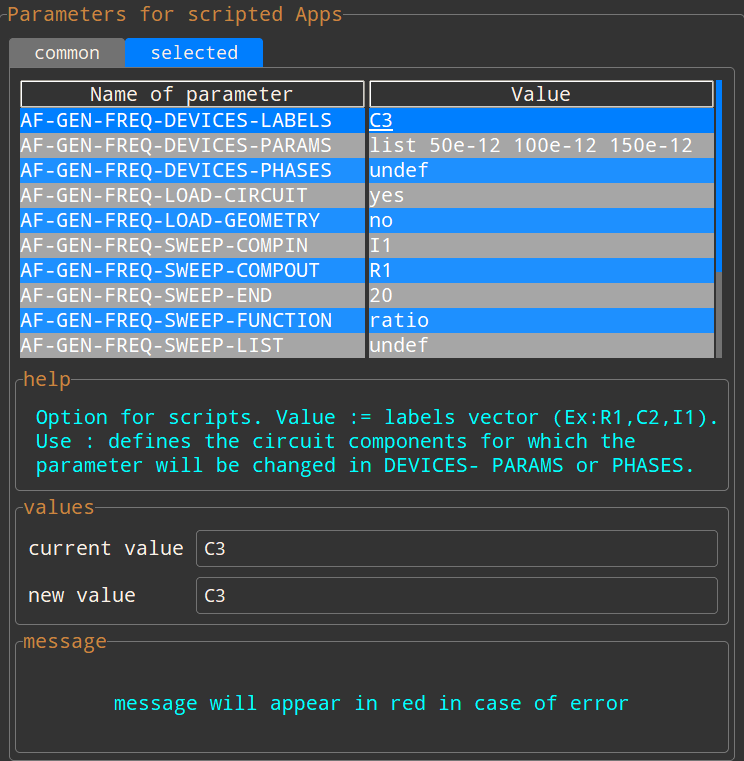This screenshot has height=761, width=744.
Task: Select the selected tab
Action: pyautogui.click(x=194, y=53)
